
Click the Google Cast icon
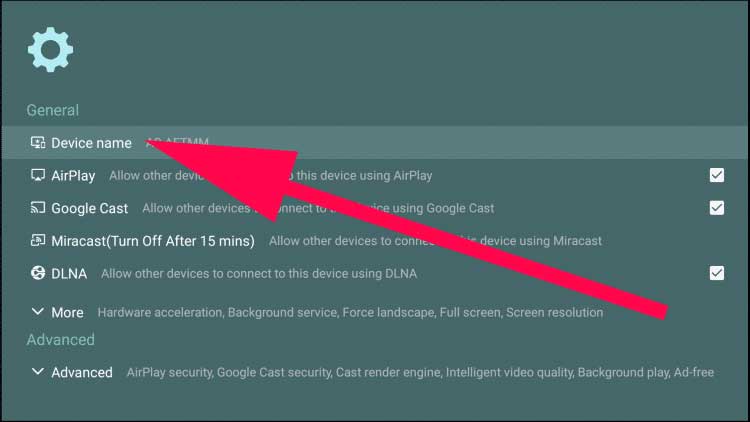tap(38, 208)
